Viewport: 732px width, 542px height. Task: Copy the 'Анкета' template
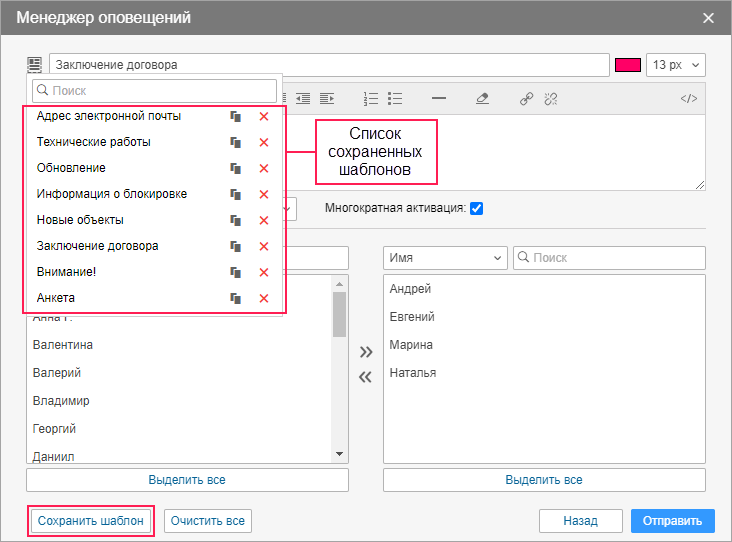click(236, 298)
